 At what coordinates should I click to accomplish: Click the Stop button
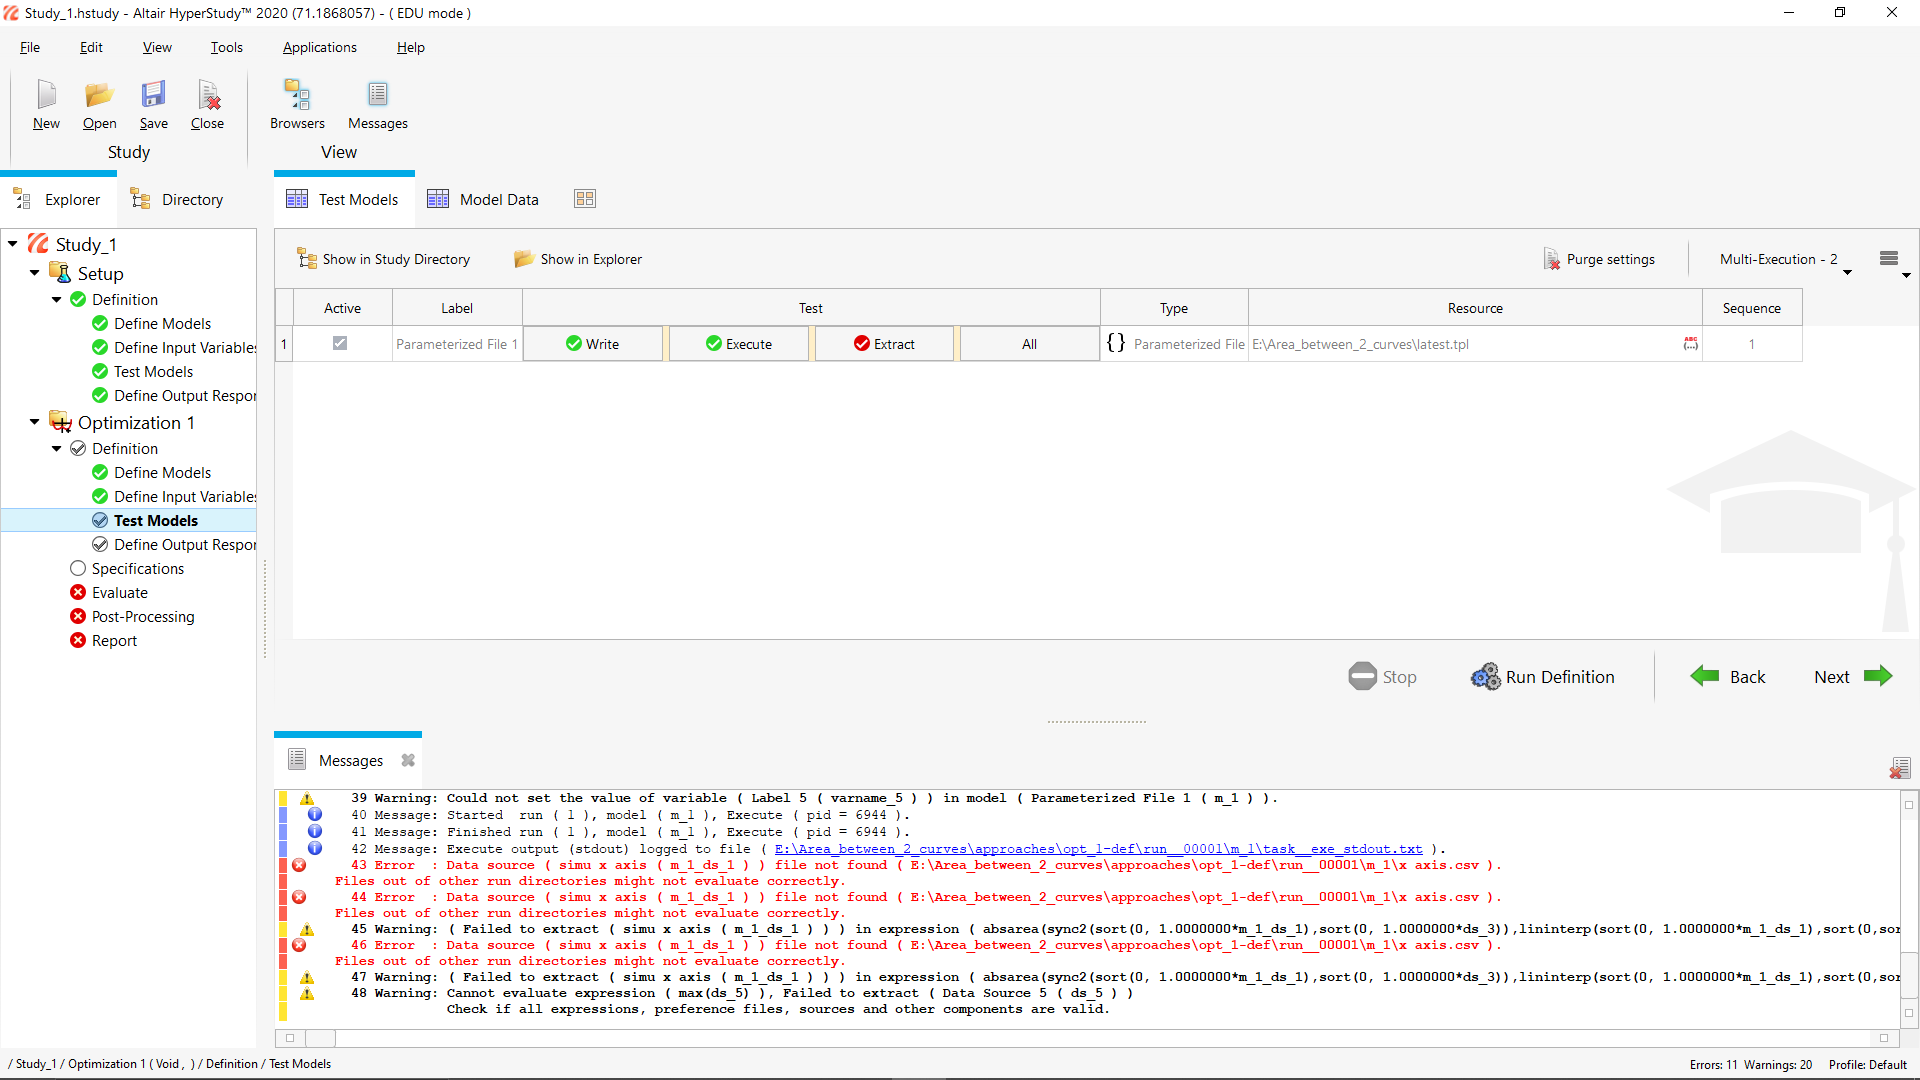(1382, 677)
